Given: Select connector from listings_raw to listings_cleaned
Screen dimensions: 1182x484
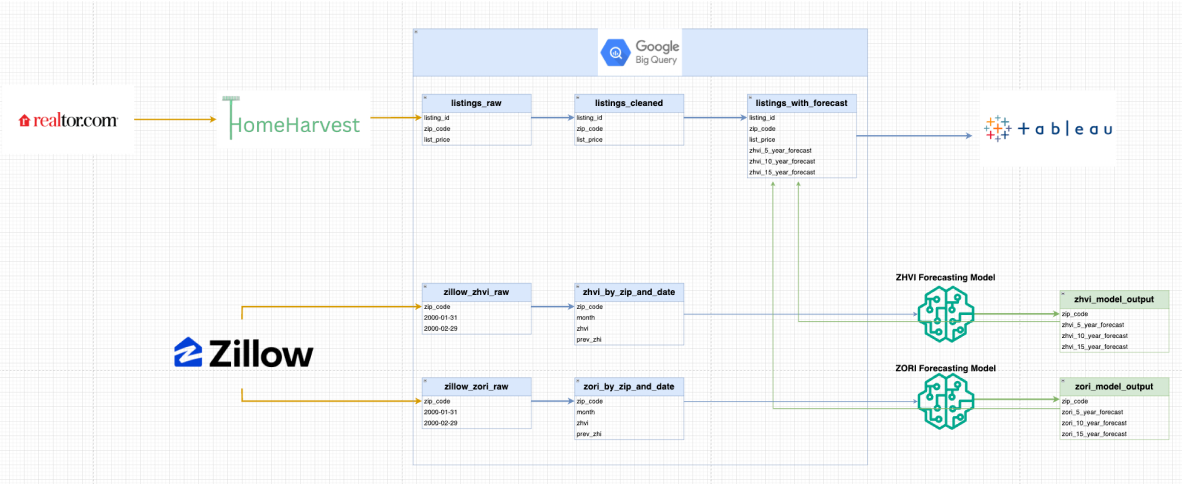Looking at the screenshot, I should (x=553, y=118).
